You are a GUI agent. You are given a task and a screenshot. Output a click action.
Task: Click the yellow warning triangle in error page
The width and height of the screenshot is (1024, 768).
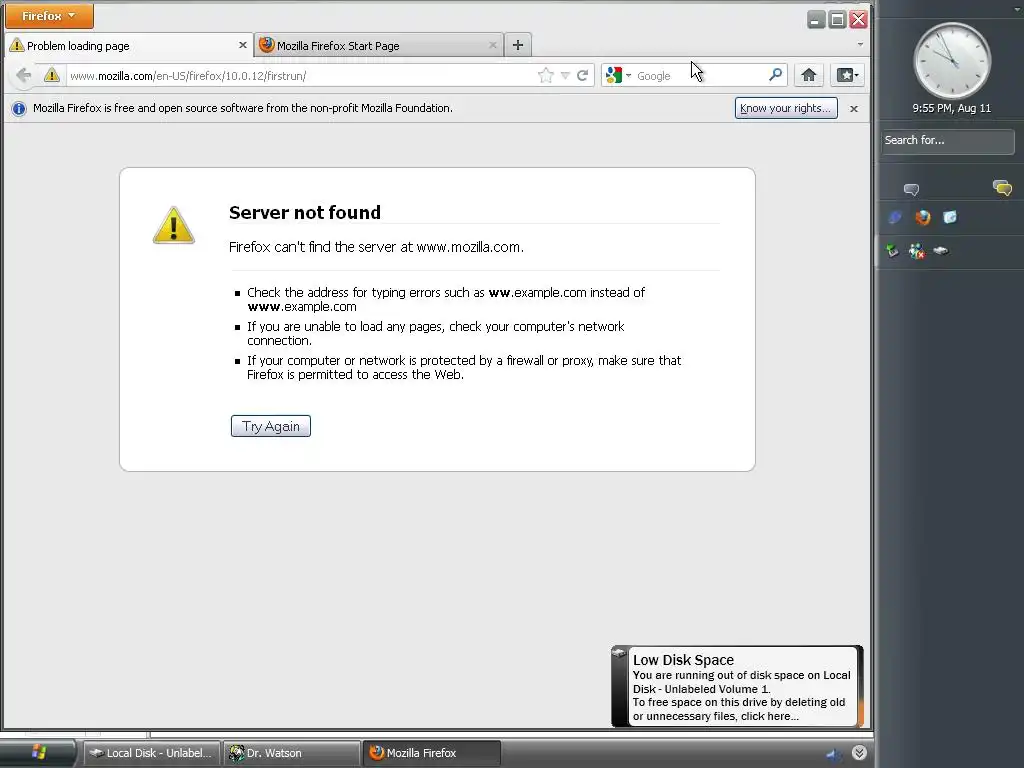174,225
